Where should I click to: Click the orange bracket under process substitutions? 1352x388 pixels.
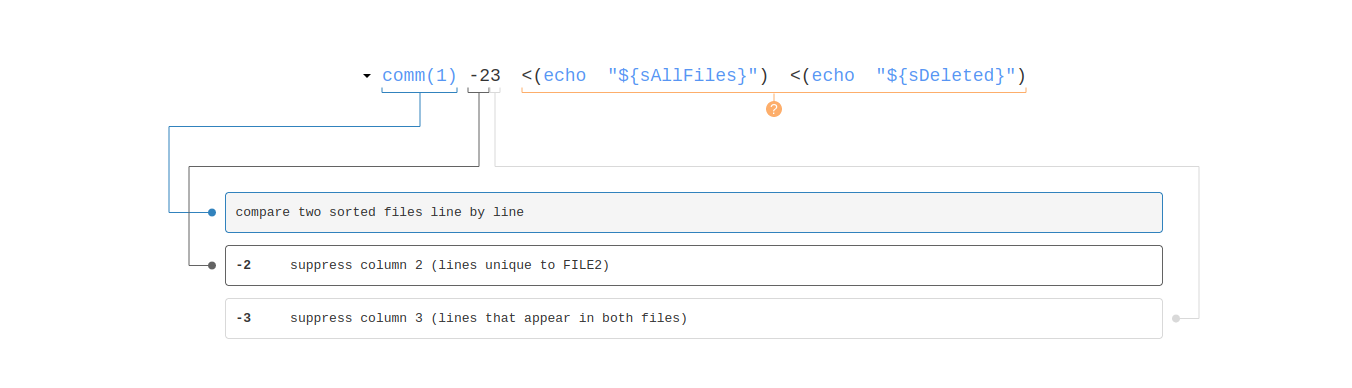[x=774, y=91]
